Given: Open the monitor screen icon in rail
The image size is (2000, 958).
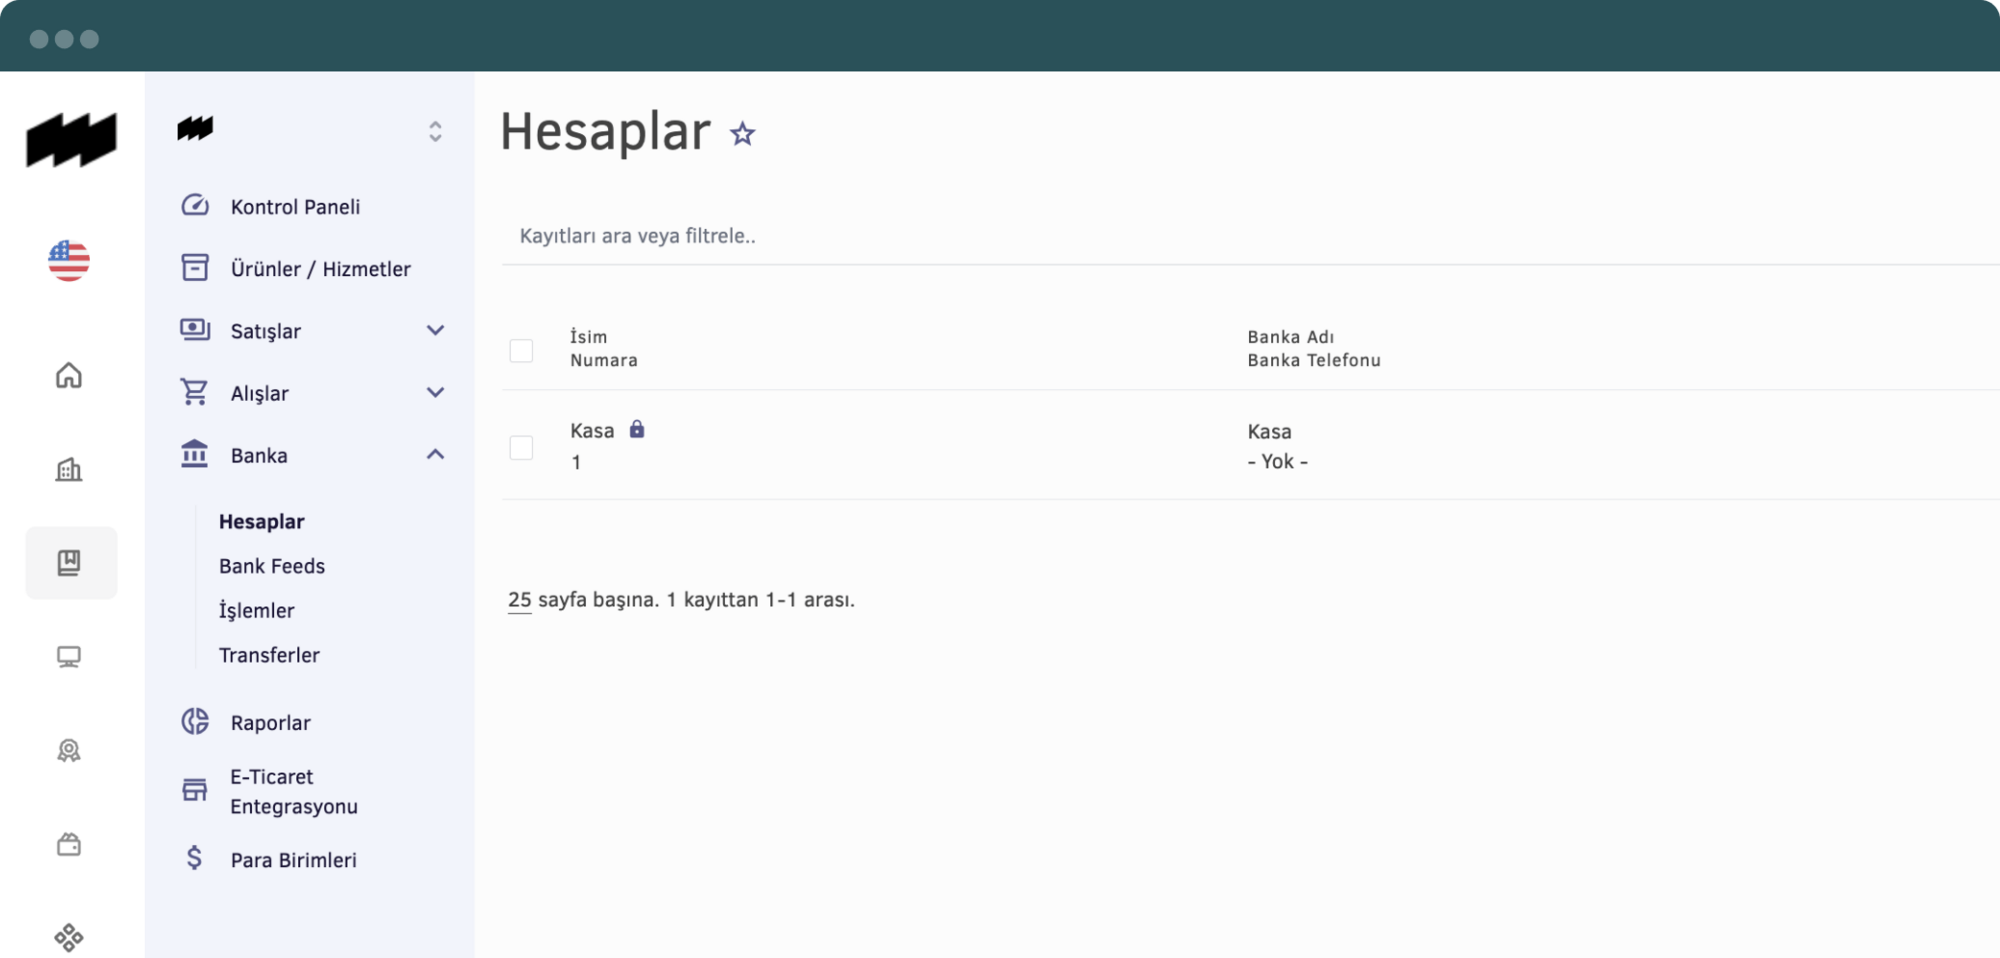Looking at the screenshot, I should point(69,657).
